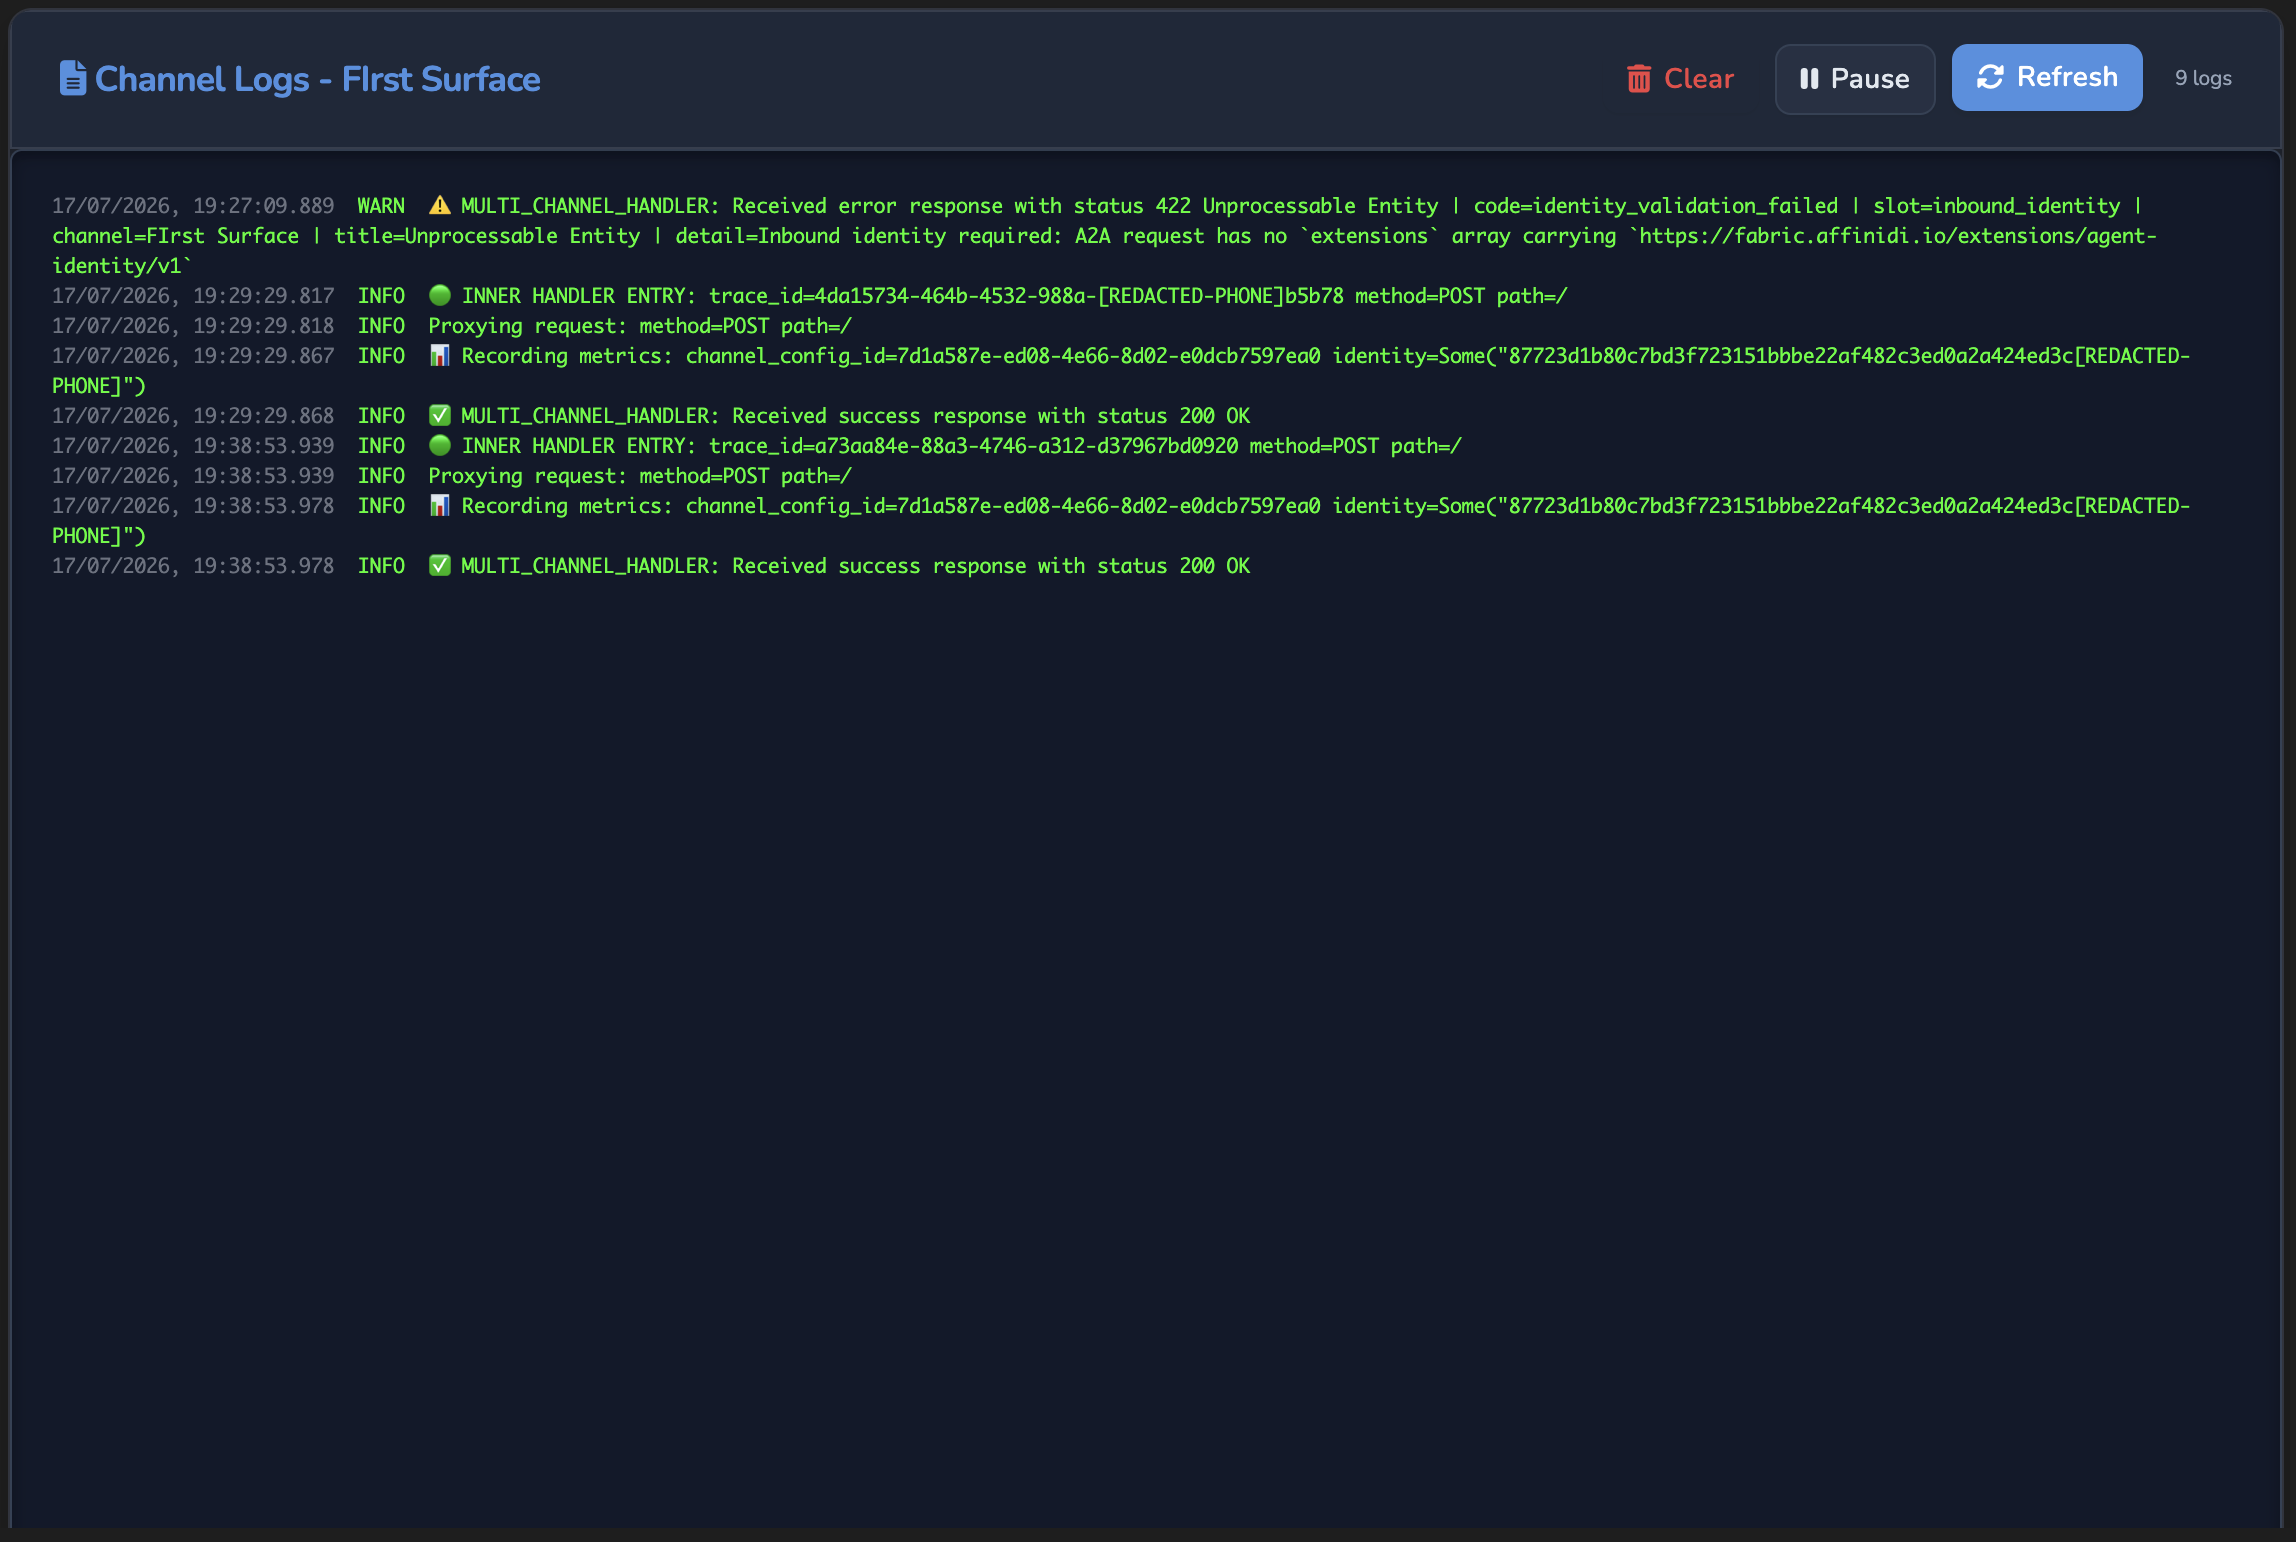Click the green circle at 19:38:53.939

pyautogui.click(x=439, y=445)
